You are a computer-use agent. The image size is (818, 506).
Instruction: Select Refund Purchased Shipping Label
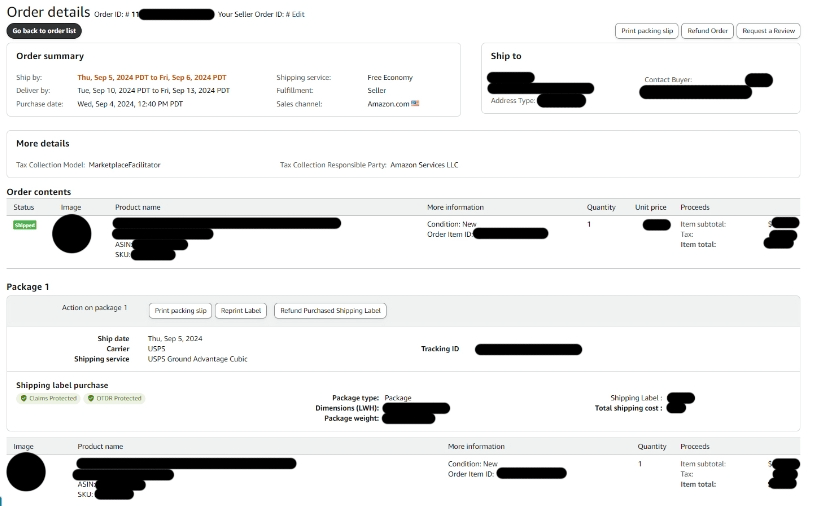pyautogui.click(x=330, y=311)
